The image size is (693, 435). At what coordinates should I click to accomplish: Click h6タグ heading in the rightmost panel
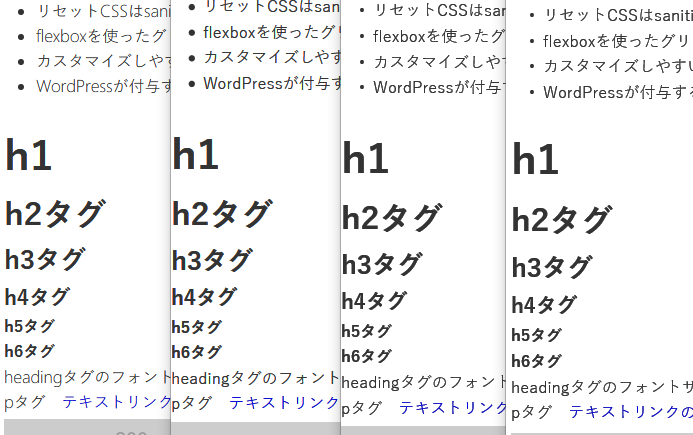click(x=536, y=361)
